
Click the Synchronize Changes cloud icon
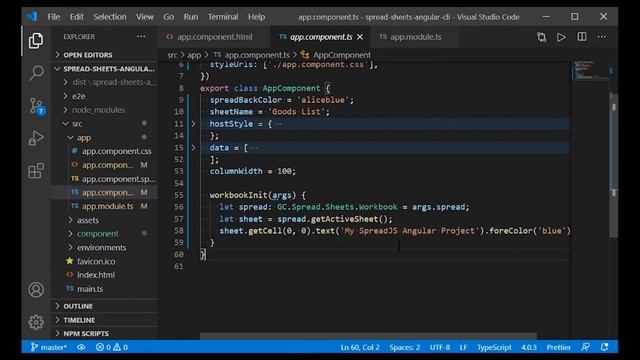[x=81, y=347]
